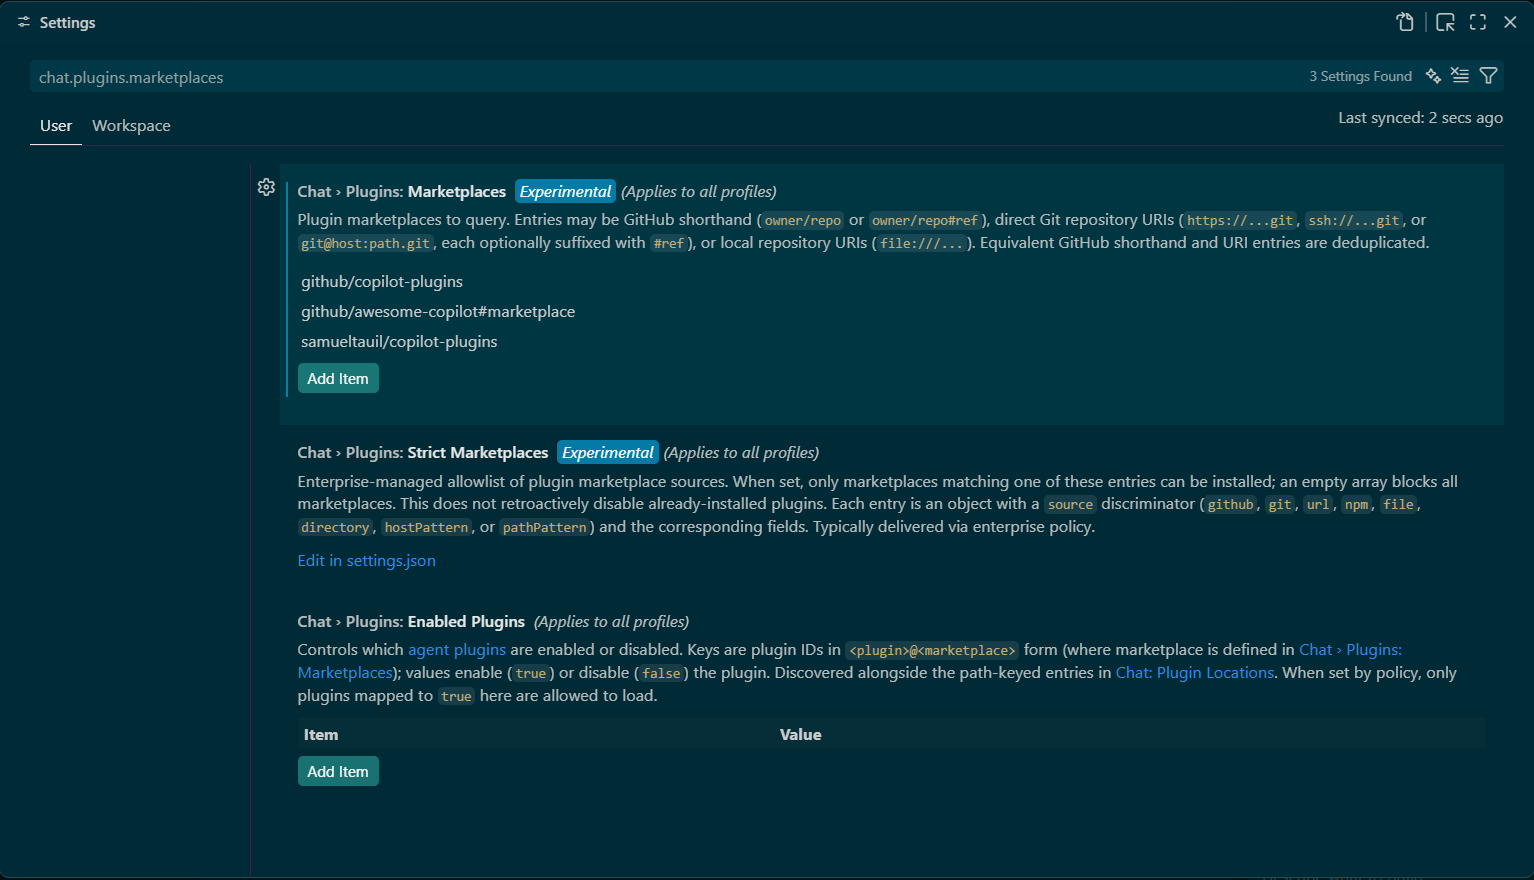
Task: Click the pathPattern code token
Action: (545, 528)
